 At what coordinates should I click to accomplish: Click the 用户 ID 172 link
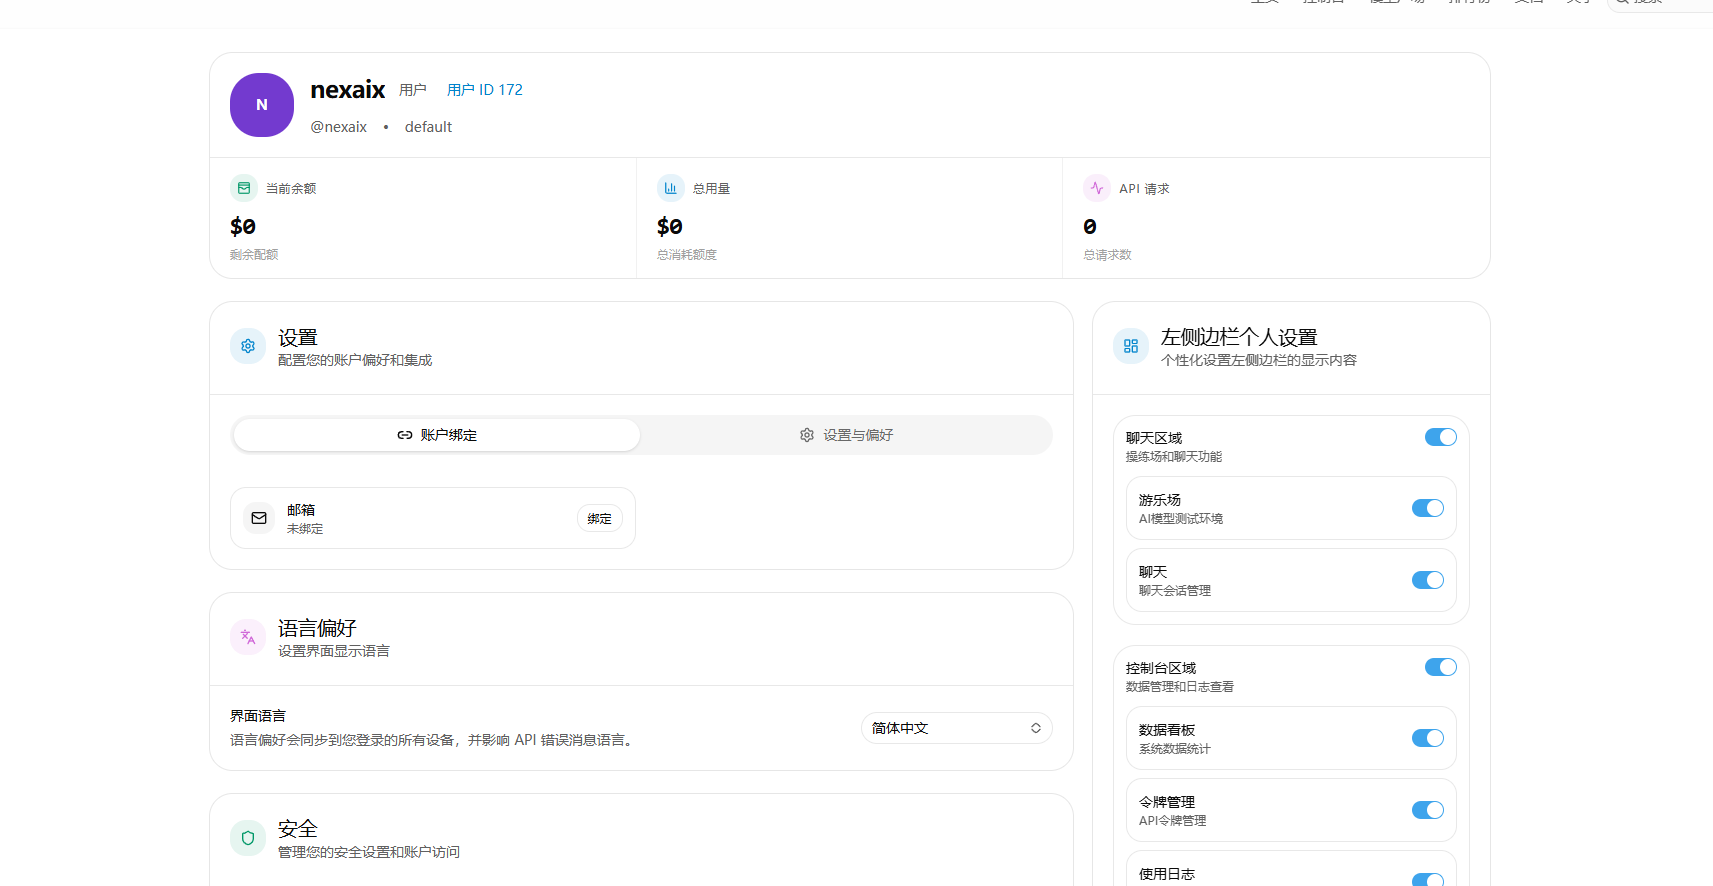pos(485,90)
